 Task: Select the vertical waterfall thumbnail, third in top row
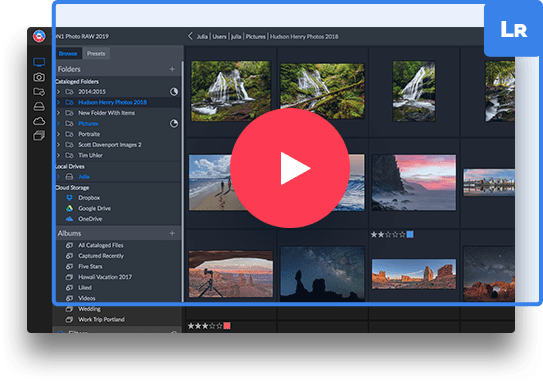coord(414,91)
